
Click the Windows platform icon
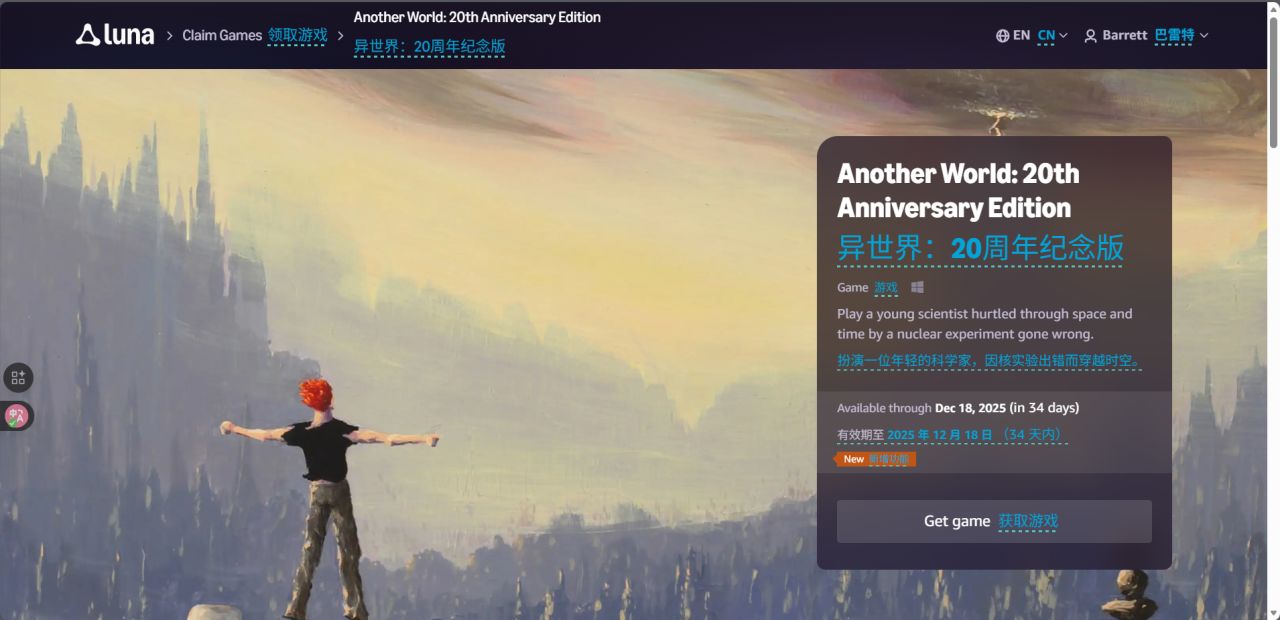(917, 288)
